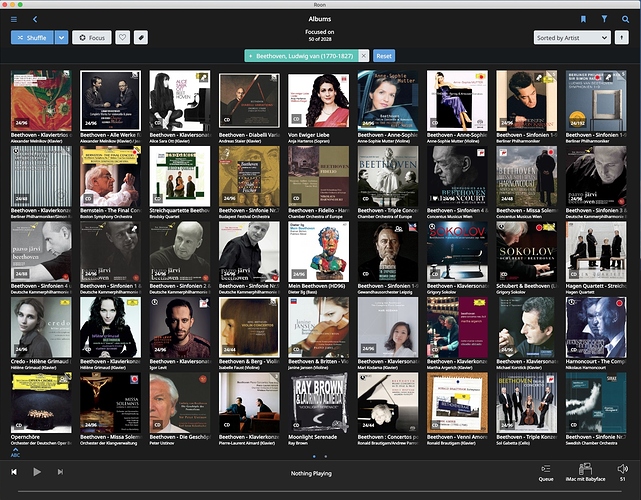
Task: Open Alice Sara Ott Klaviersonaten album
Action: [x=180, y=101]
